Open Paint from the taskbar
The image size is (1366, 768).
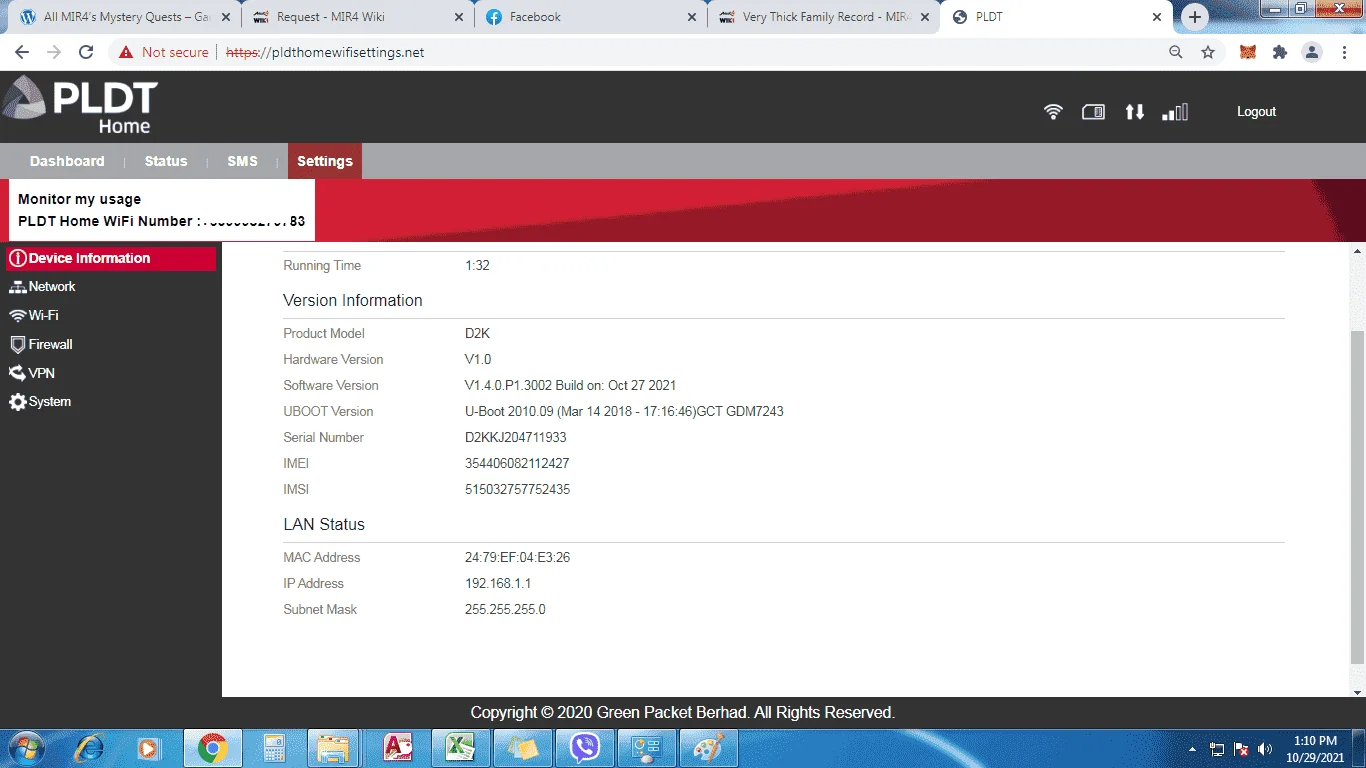tap(708, 748)
